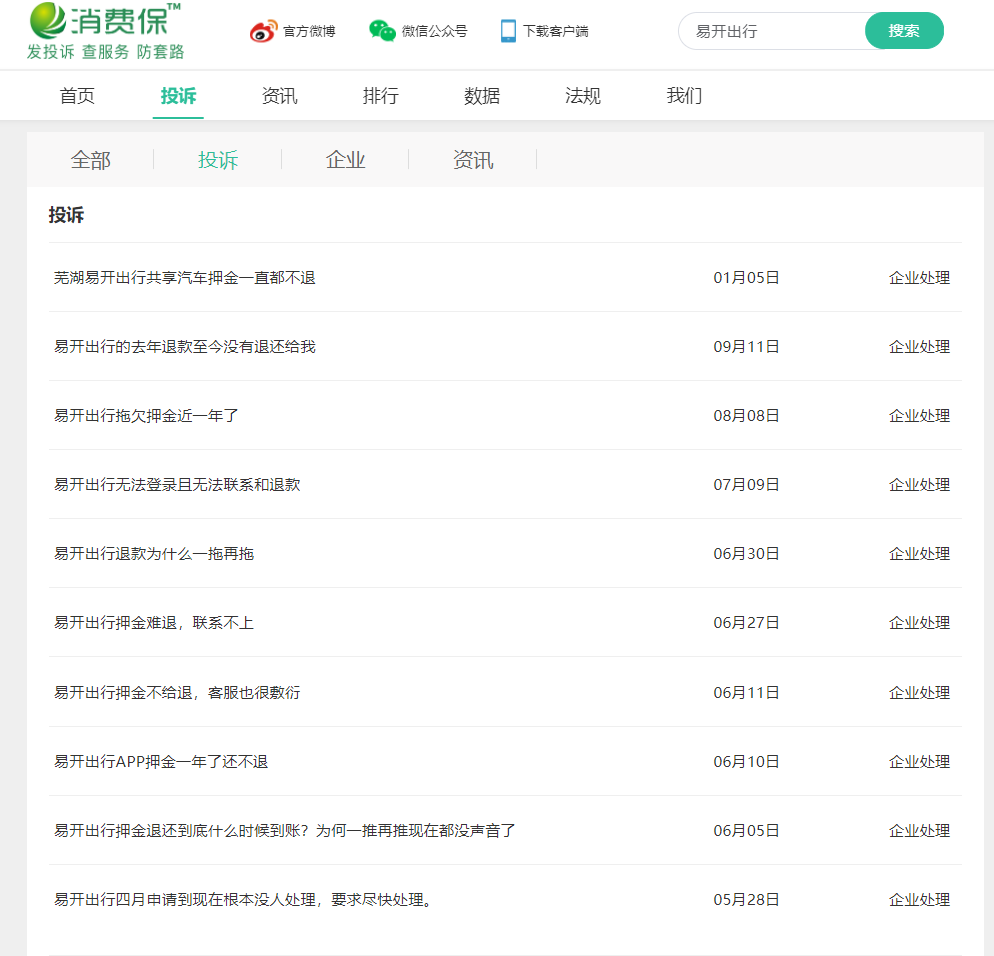Click 企业处理 status in the 06月11日 row
This screenshot has width=994, height=956.
[919, 693]
